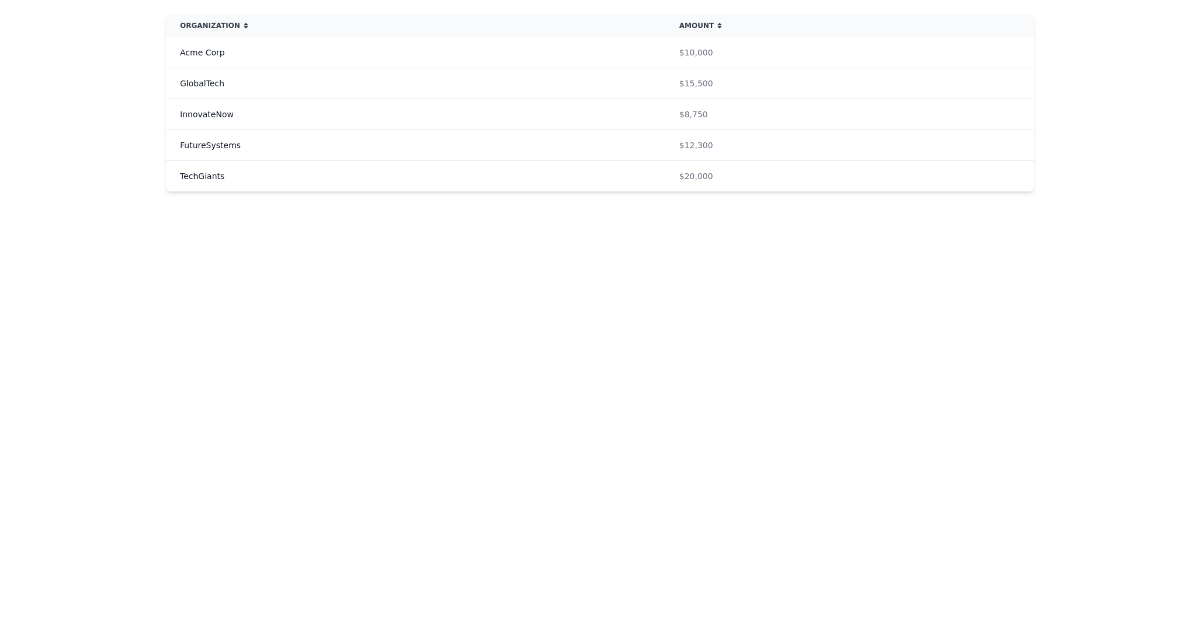This screenshot has width=1200, height=630.
Task: Click the $20,000 amount cell
Action: pyautogui.click(x=695, y=176)
